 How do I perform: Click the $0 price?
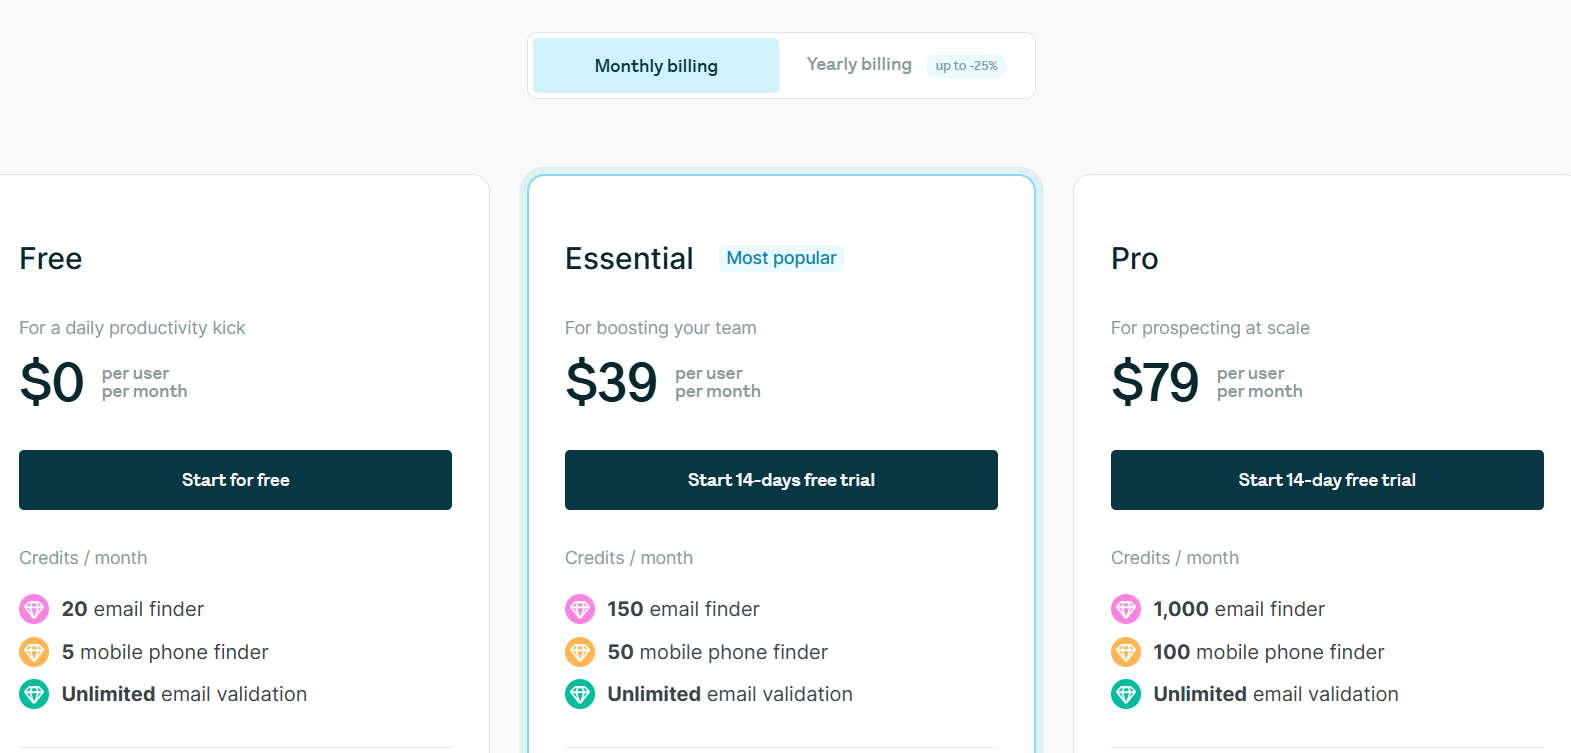[x=52, y=382]
